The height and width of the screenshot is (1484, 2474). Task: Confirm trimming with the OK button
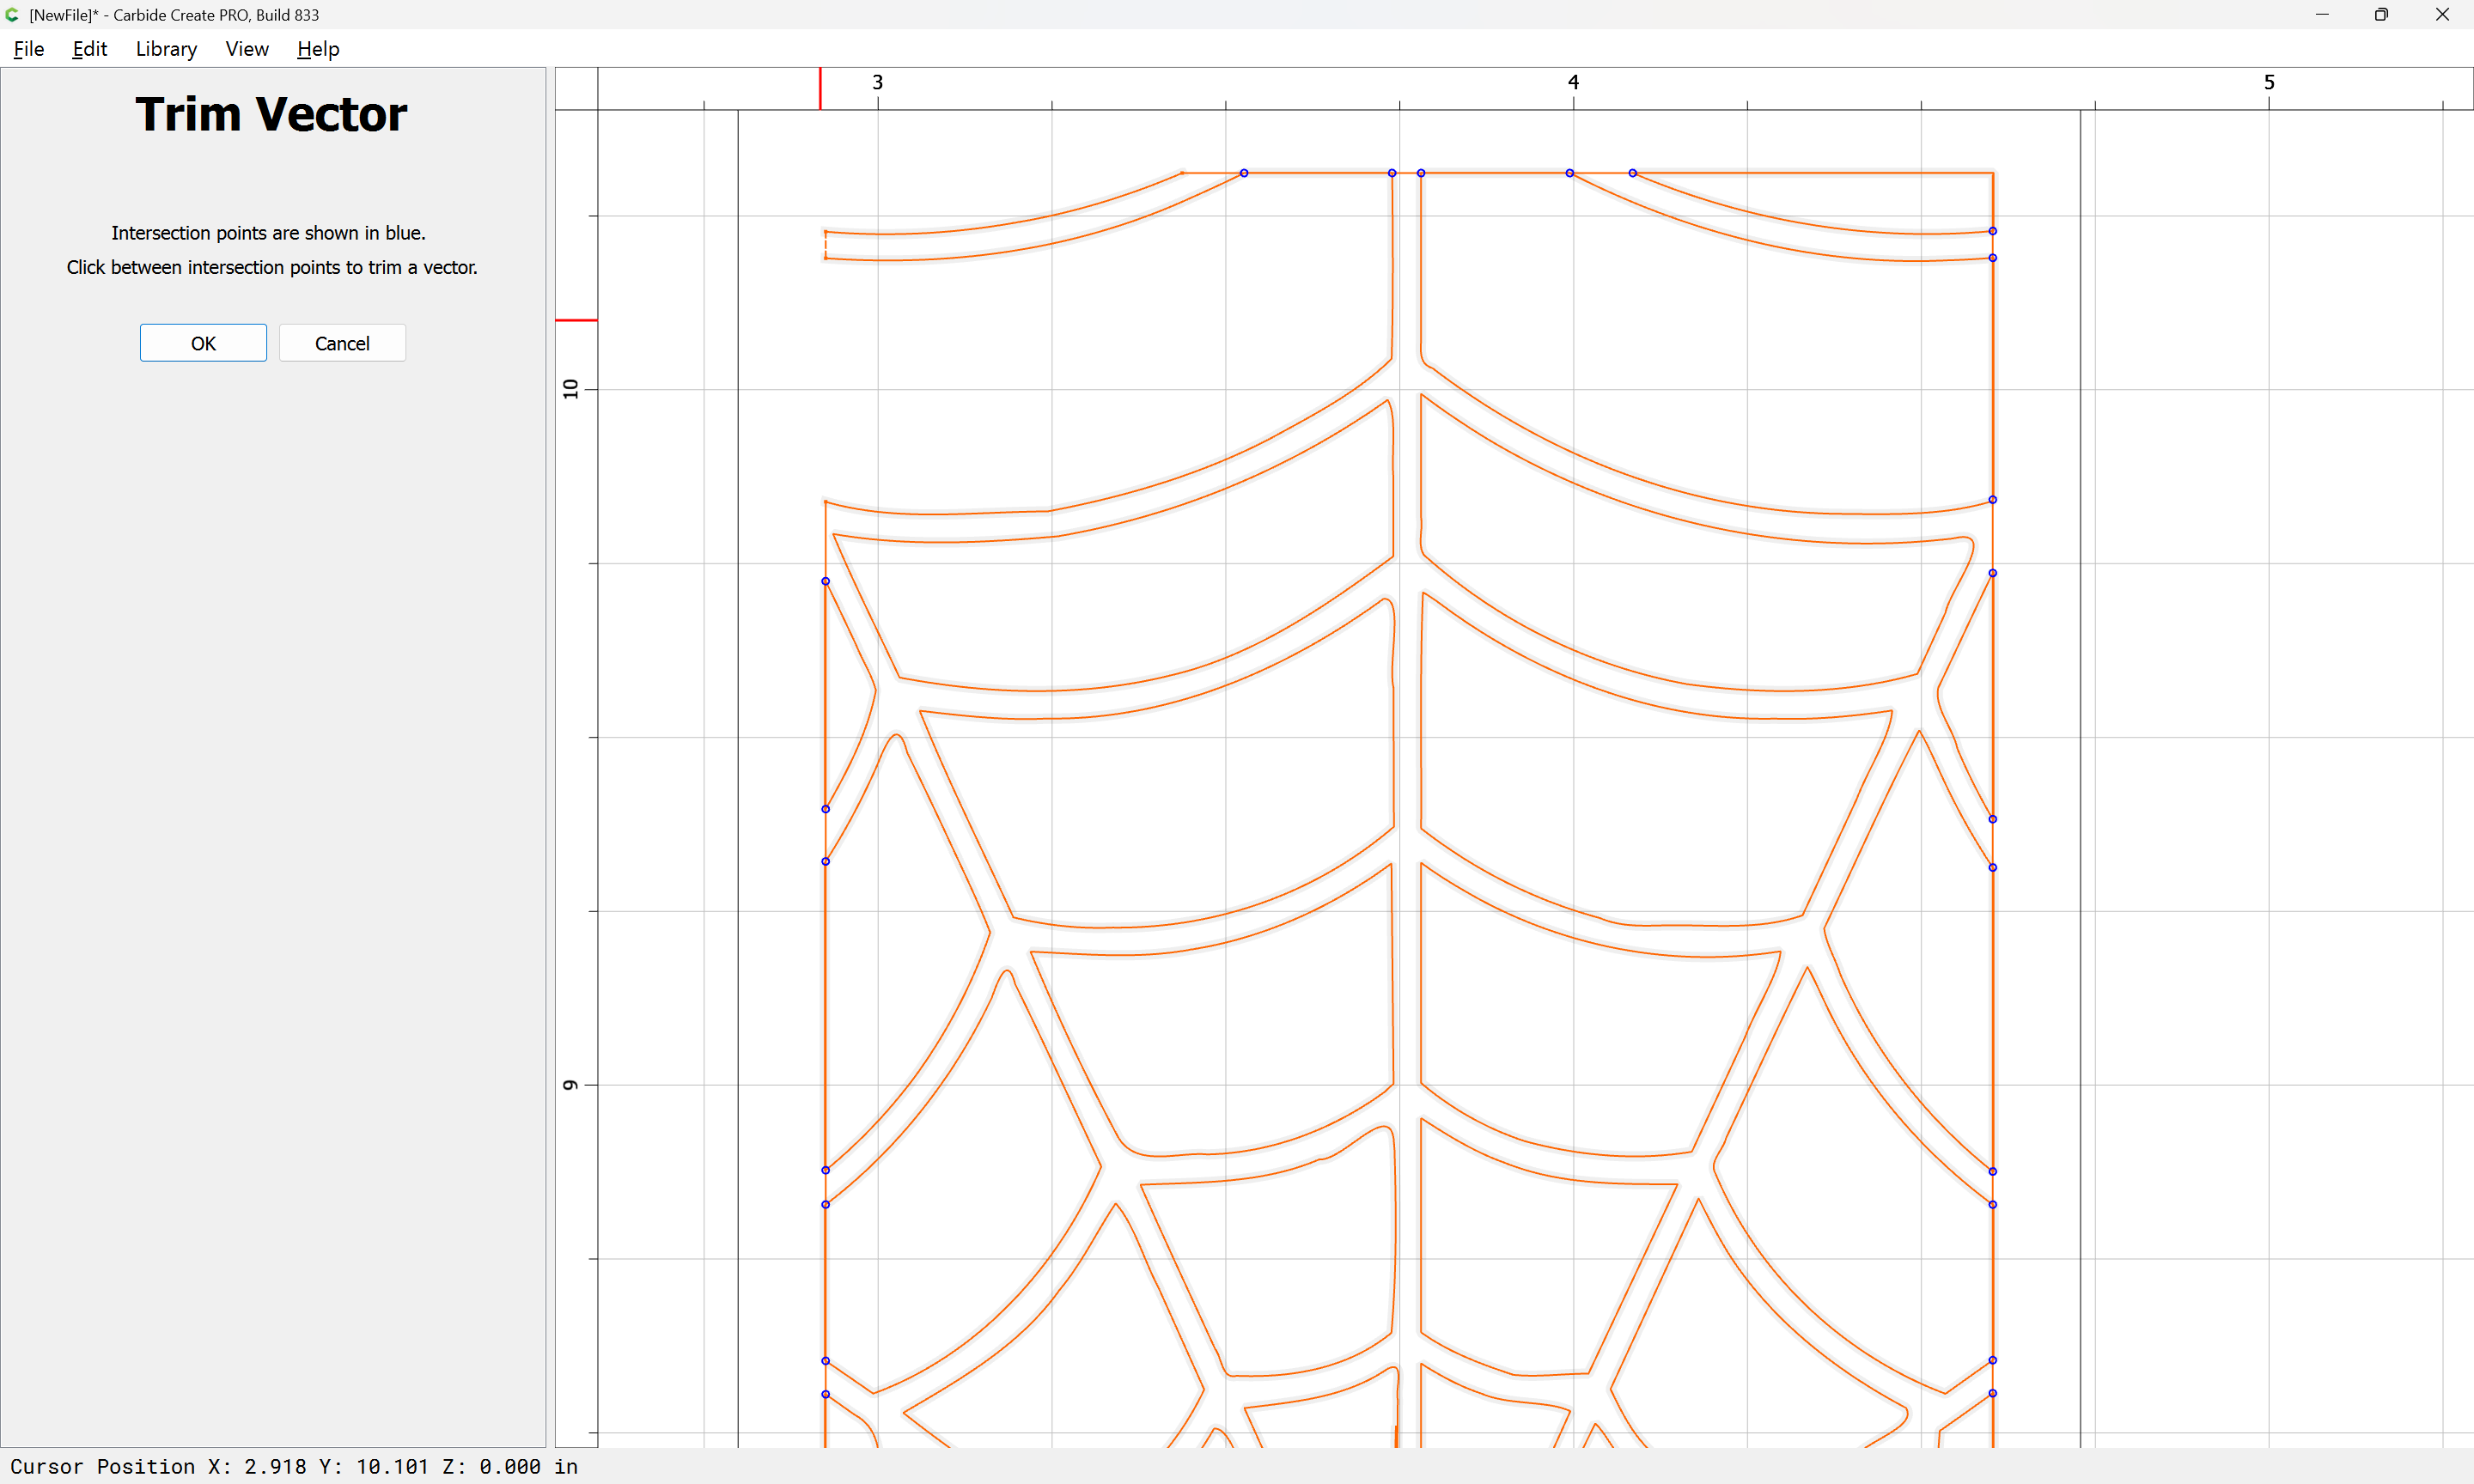(x=203, y=343)
